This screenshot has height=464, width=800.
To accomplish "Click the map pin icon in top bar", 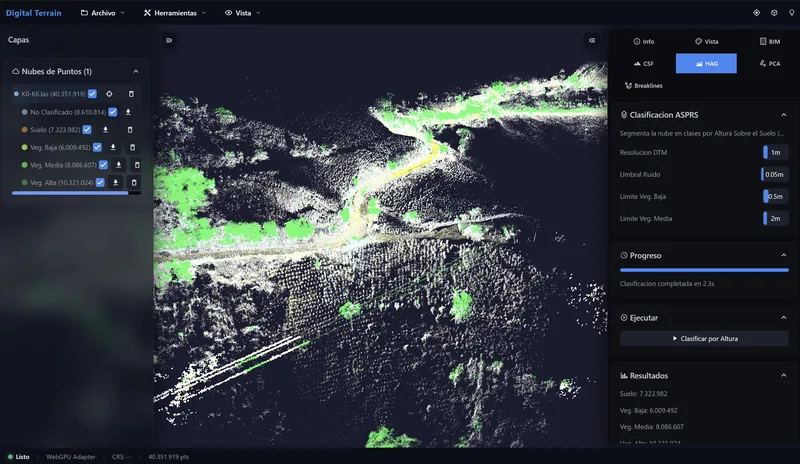I will (791, 13).
